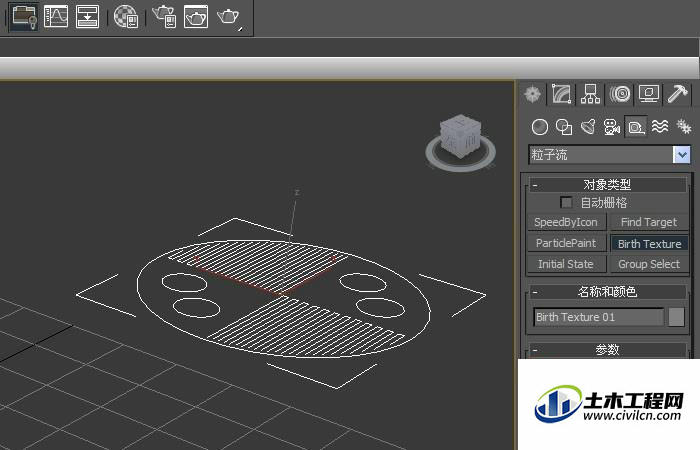Click the Initial State button
The height and width of the screenshot is (450, 700).
click(x=566, y=264)
